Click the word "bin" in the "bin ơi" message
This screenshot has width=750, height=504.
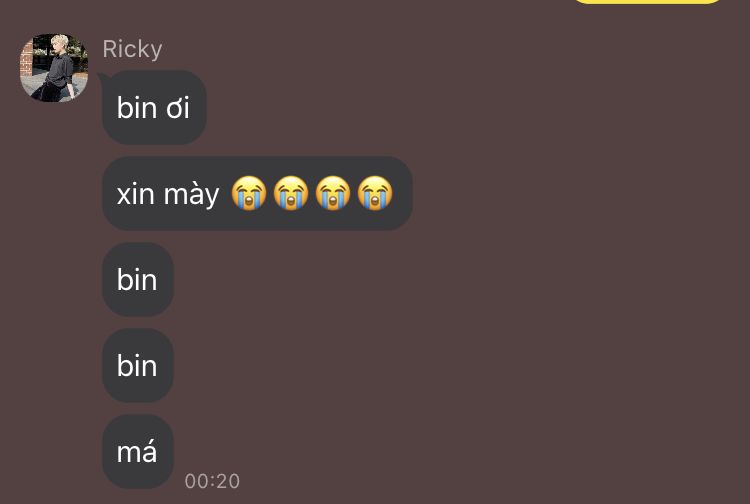pos(136,108)
